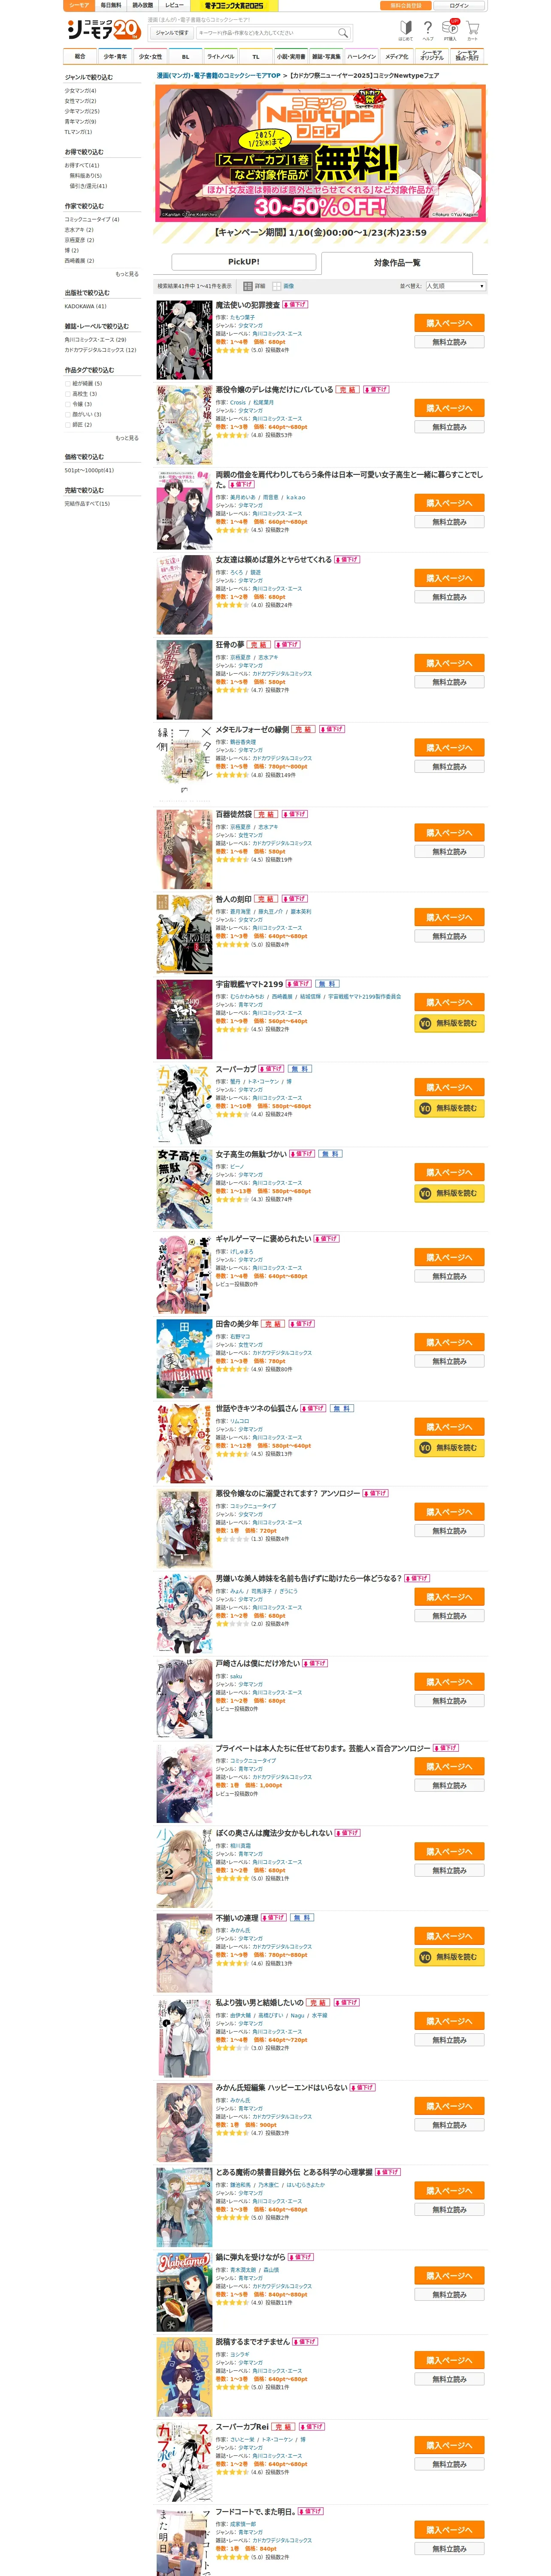Screen dimensions: 551x2576
Task: Click 購入ページへ for 魔法使いの犯罪捜査
Action: click(x=449, y=323)
